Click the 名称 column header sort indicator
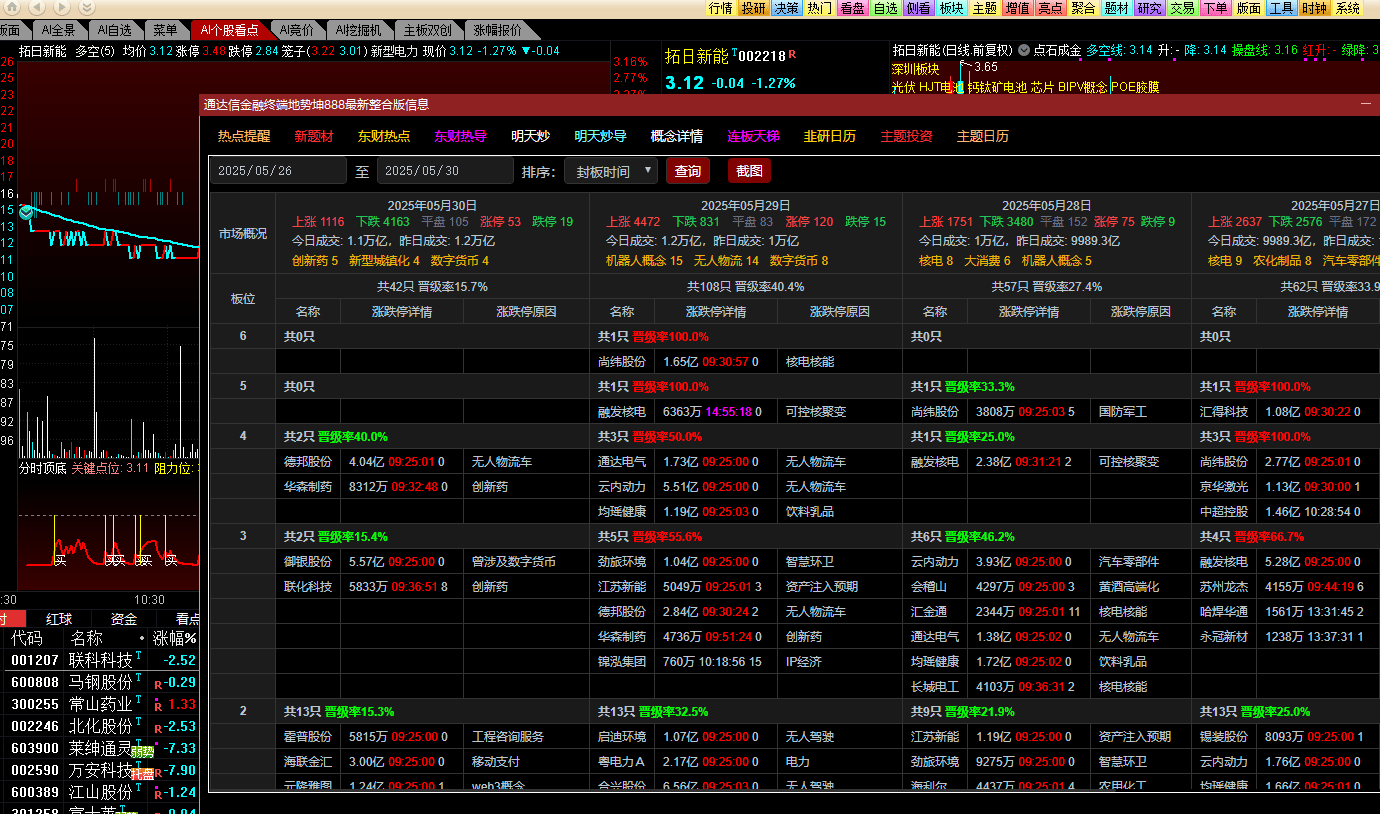 coord(142,638)
